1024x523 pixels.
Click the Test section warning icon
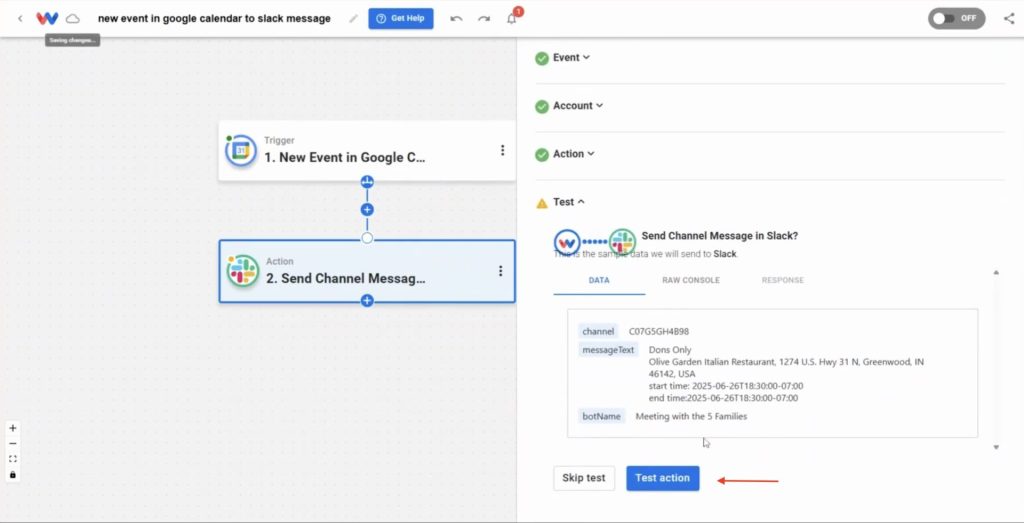click(x=541, y=203)
